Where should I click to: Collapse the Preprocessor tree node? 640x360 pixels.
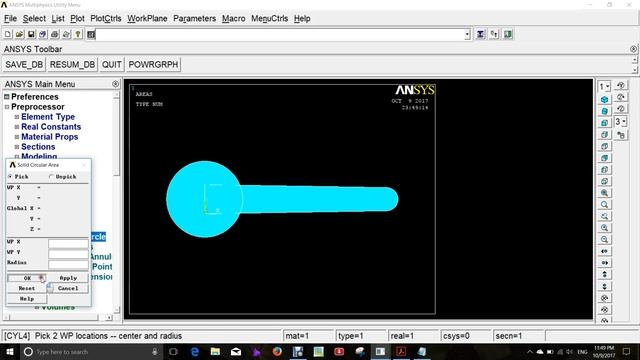[x=7, y=107]
